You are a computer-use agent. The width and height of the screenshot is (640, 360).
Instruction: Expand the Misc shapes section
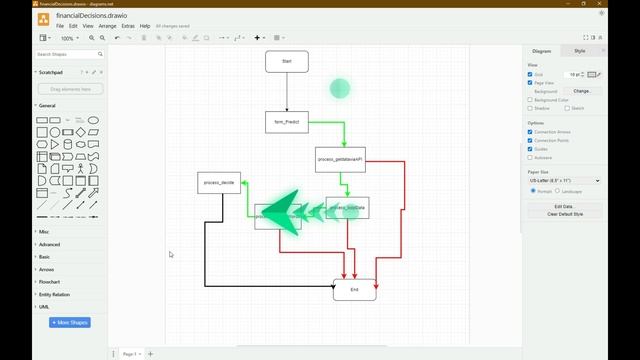point(44,232)
